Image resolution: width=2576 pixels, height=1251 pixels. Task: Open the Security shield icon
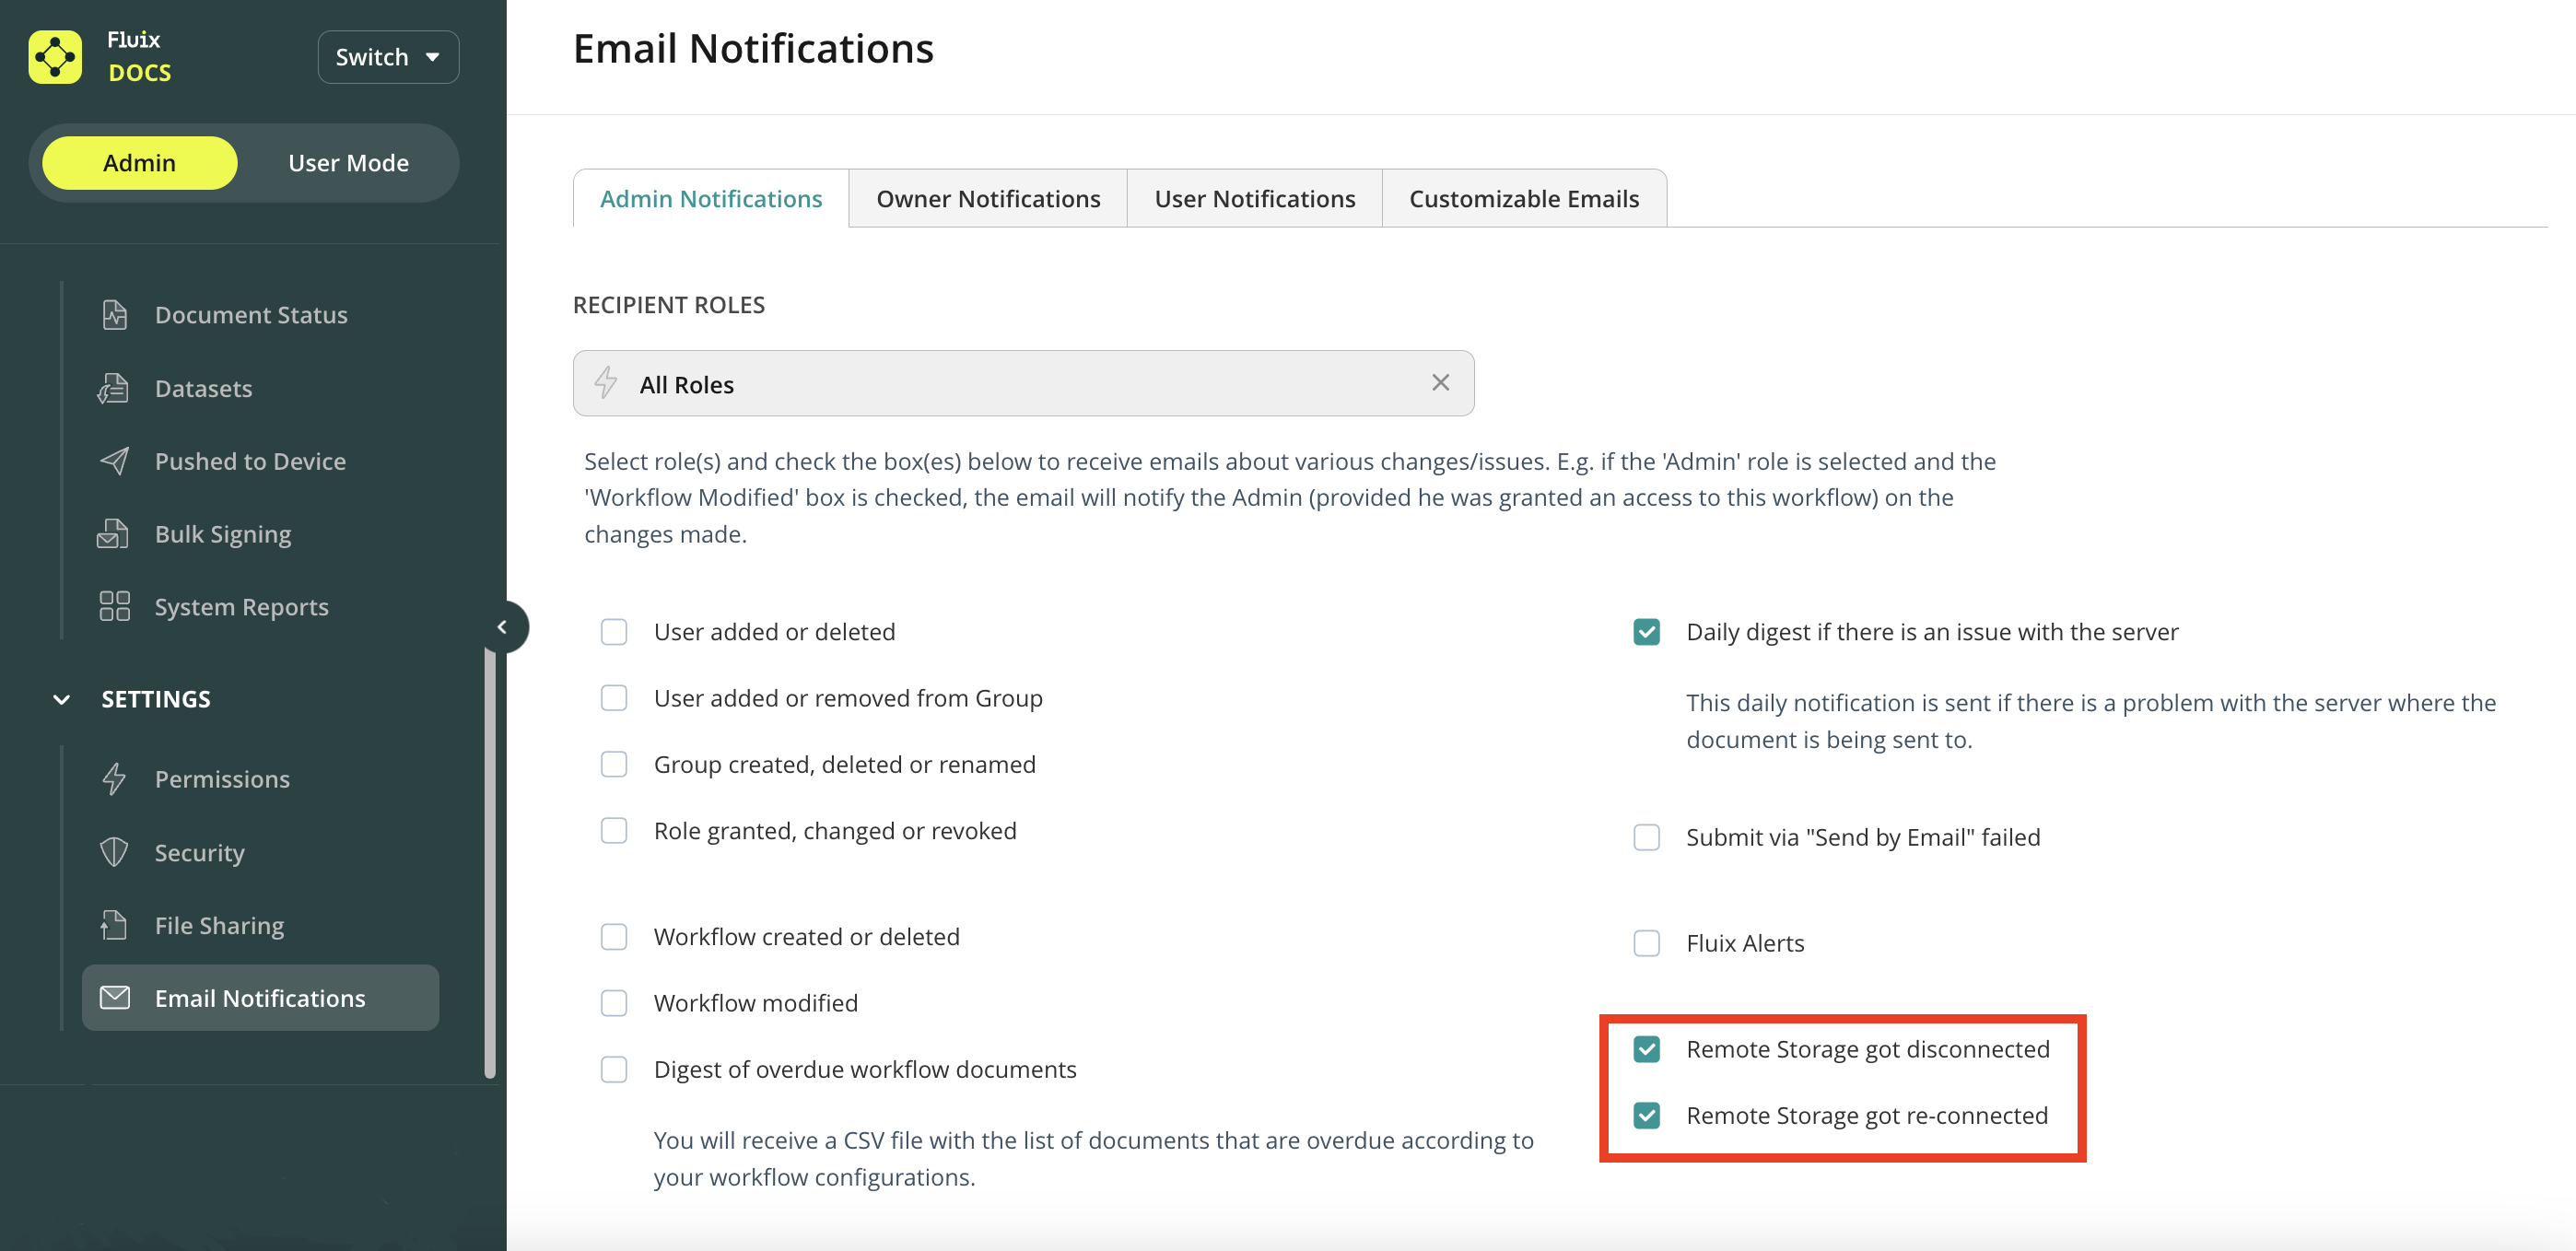click(x=114, y=852)
